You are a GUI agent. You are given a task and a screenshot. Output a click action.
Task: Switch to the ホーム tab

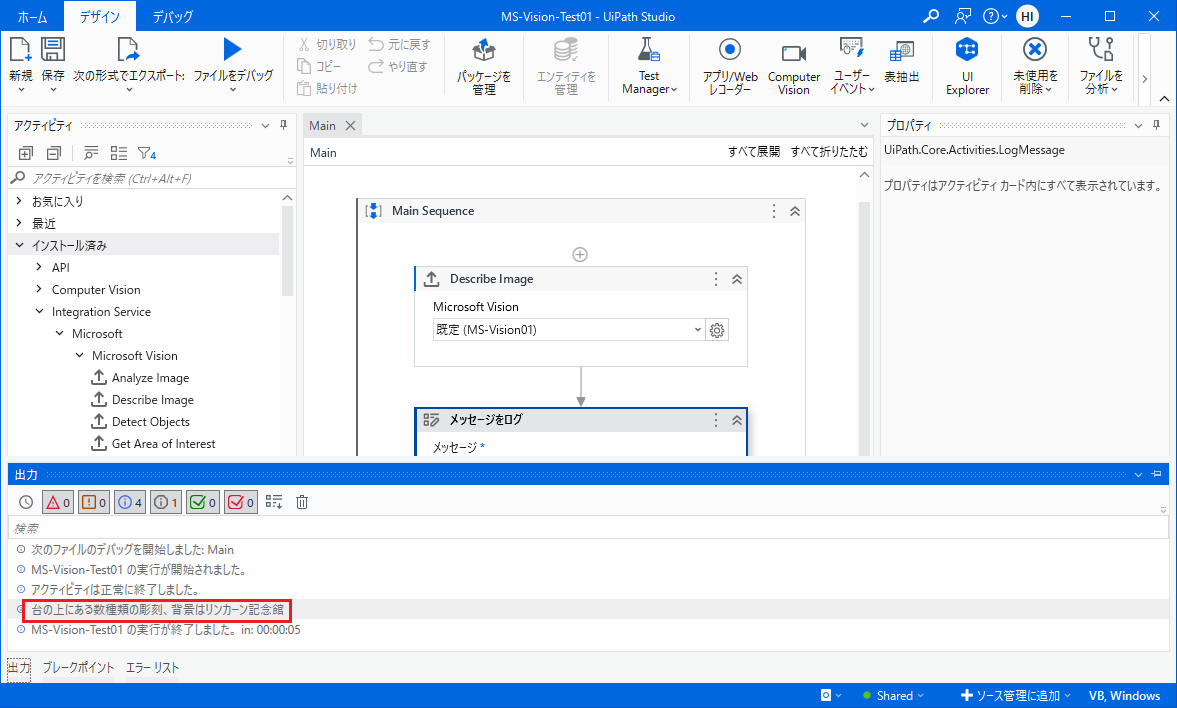32,17
